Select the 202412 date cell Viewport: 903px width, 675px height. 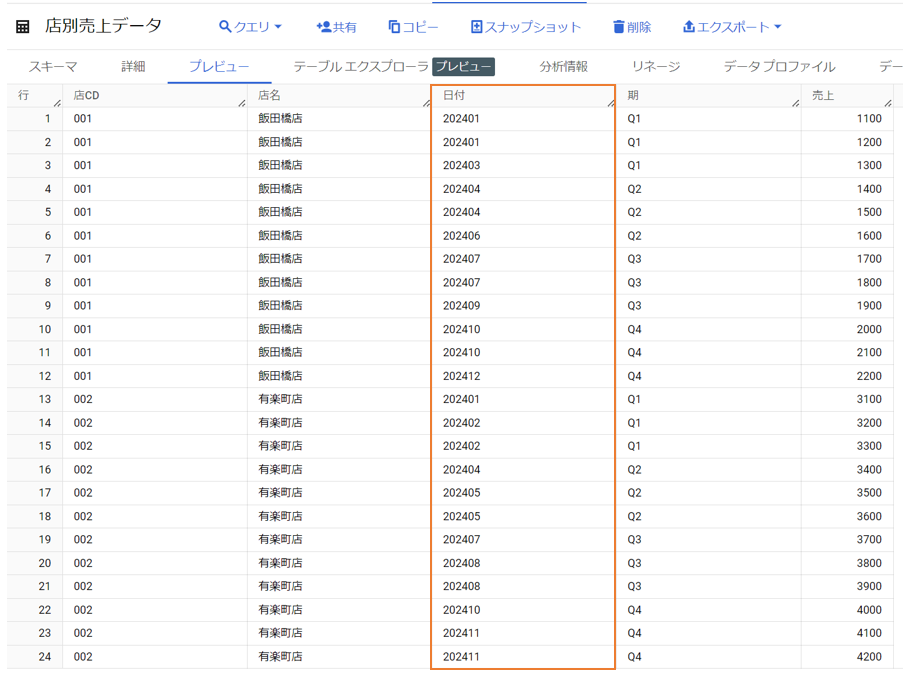461,376
